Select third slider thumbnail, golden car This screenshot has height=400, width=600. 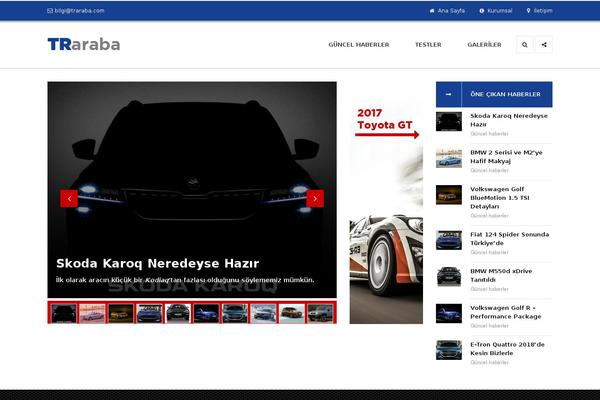121,313
